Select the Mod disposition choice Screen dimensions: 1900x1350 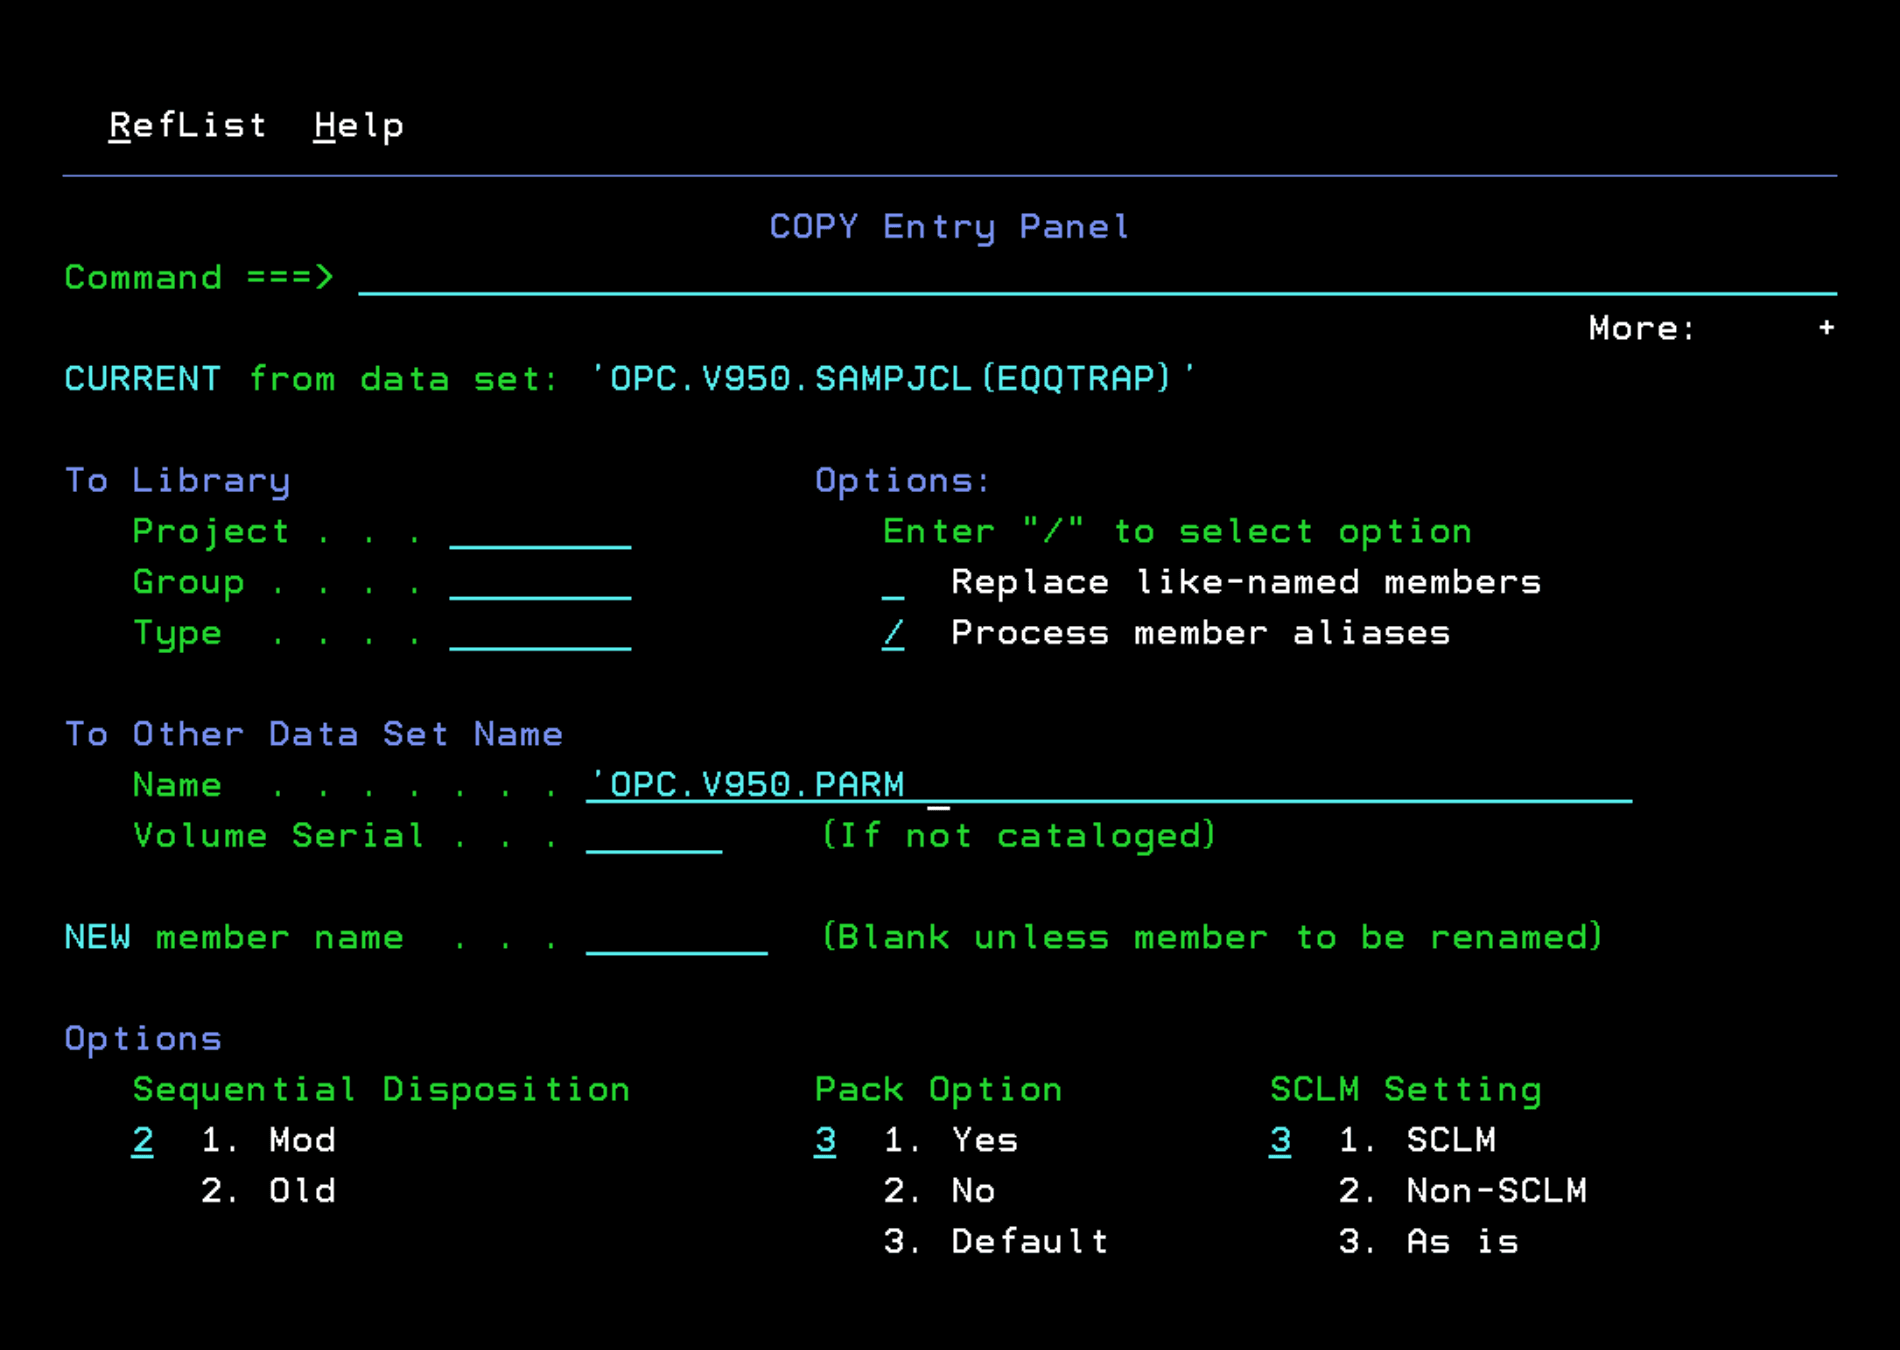pos(301,1141)
